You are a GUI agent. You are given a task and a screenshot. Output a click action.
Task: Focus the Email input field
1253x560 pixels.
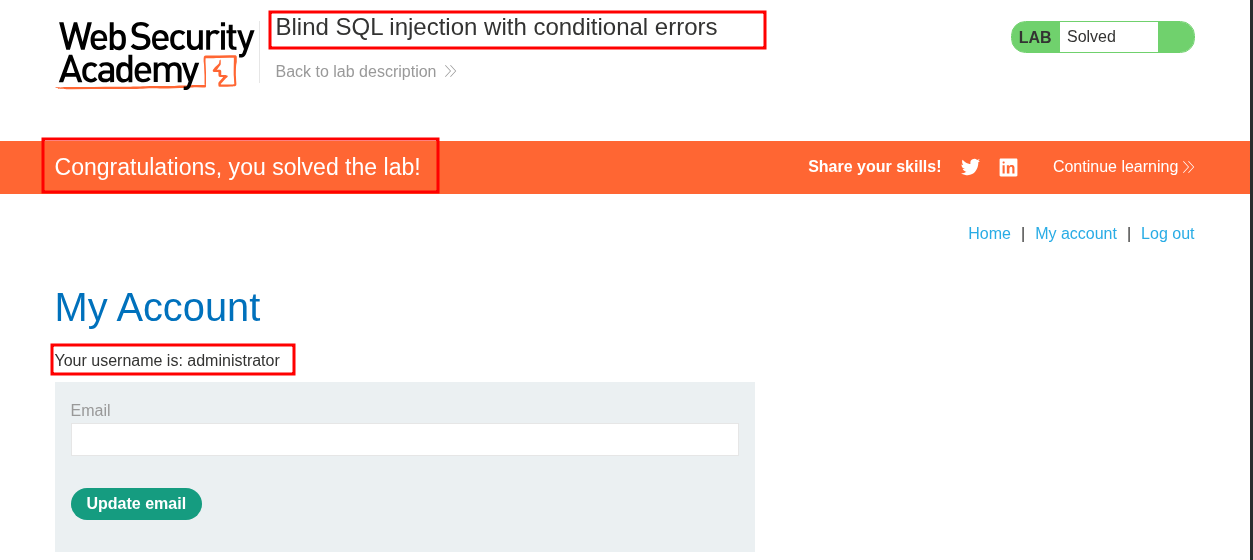tap(404, 440)
